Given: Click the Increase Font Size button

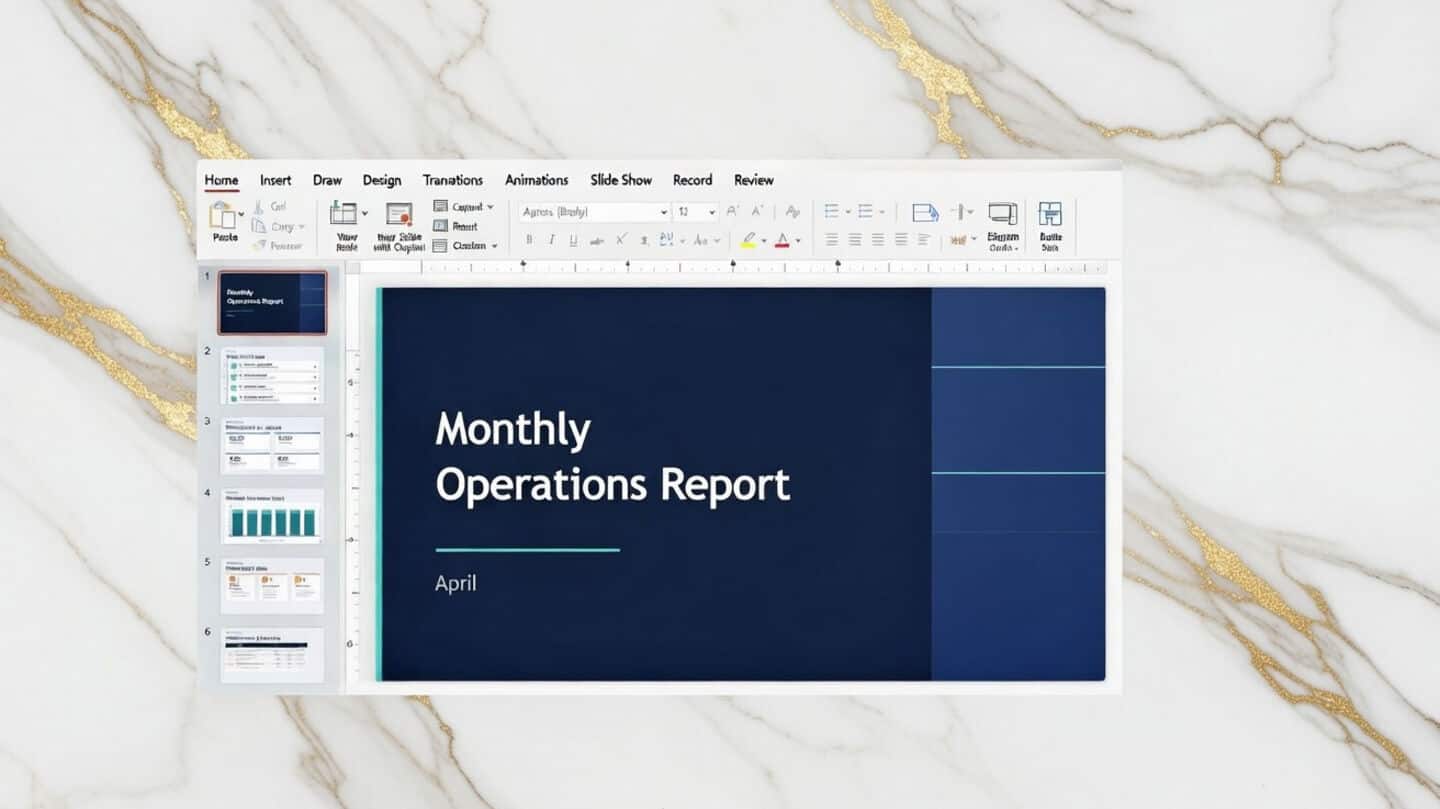Looking at the screenshot, I should [731, 210].
